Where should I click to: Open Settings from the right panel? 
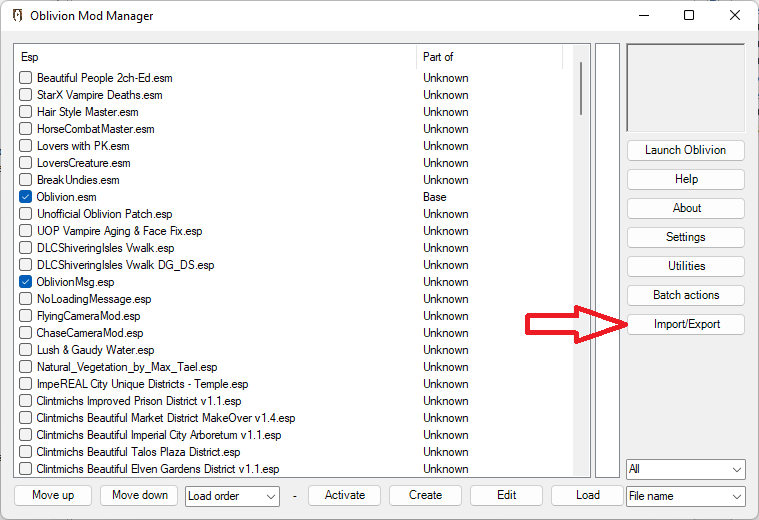685,237
